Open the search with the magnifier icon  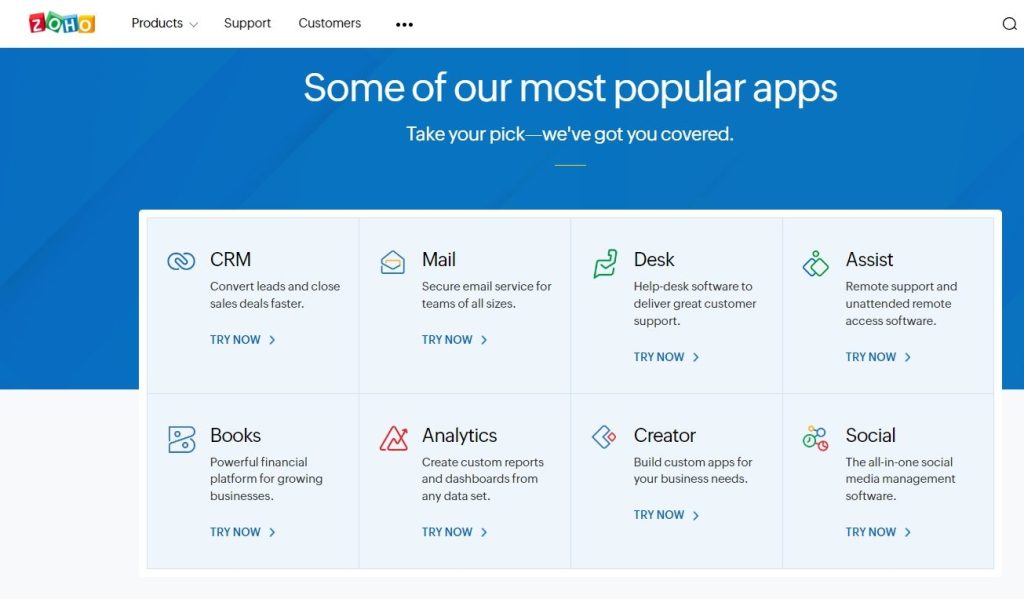(1009, 23)
